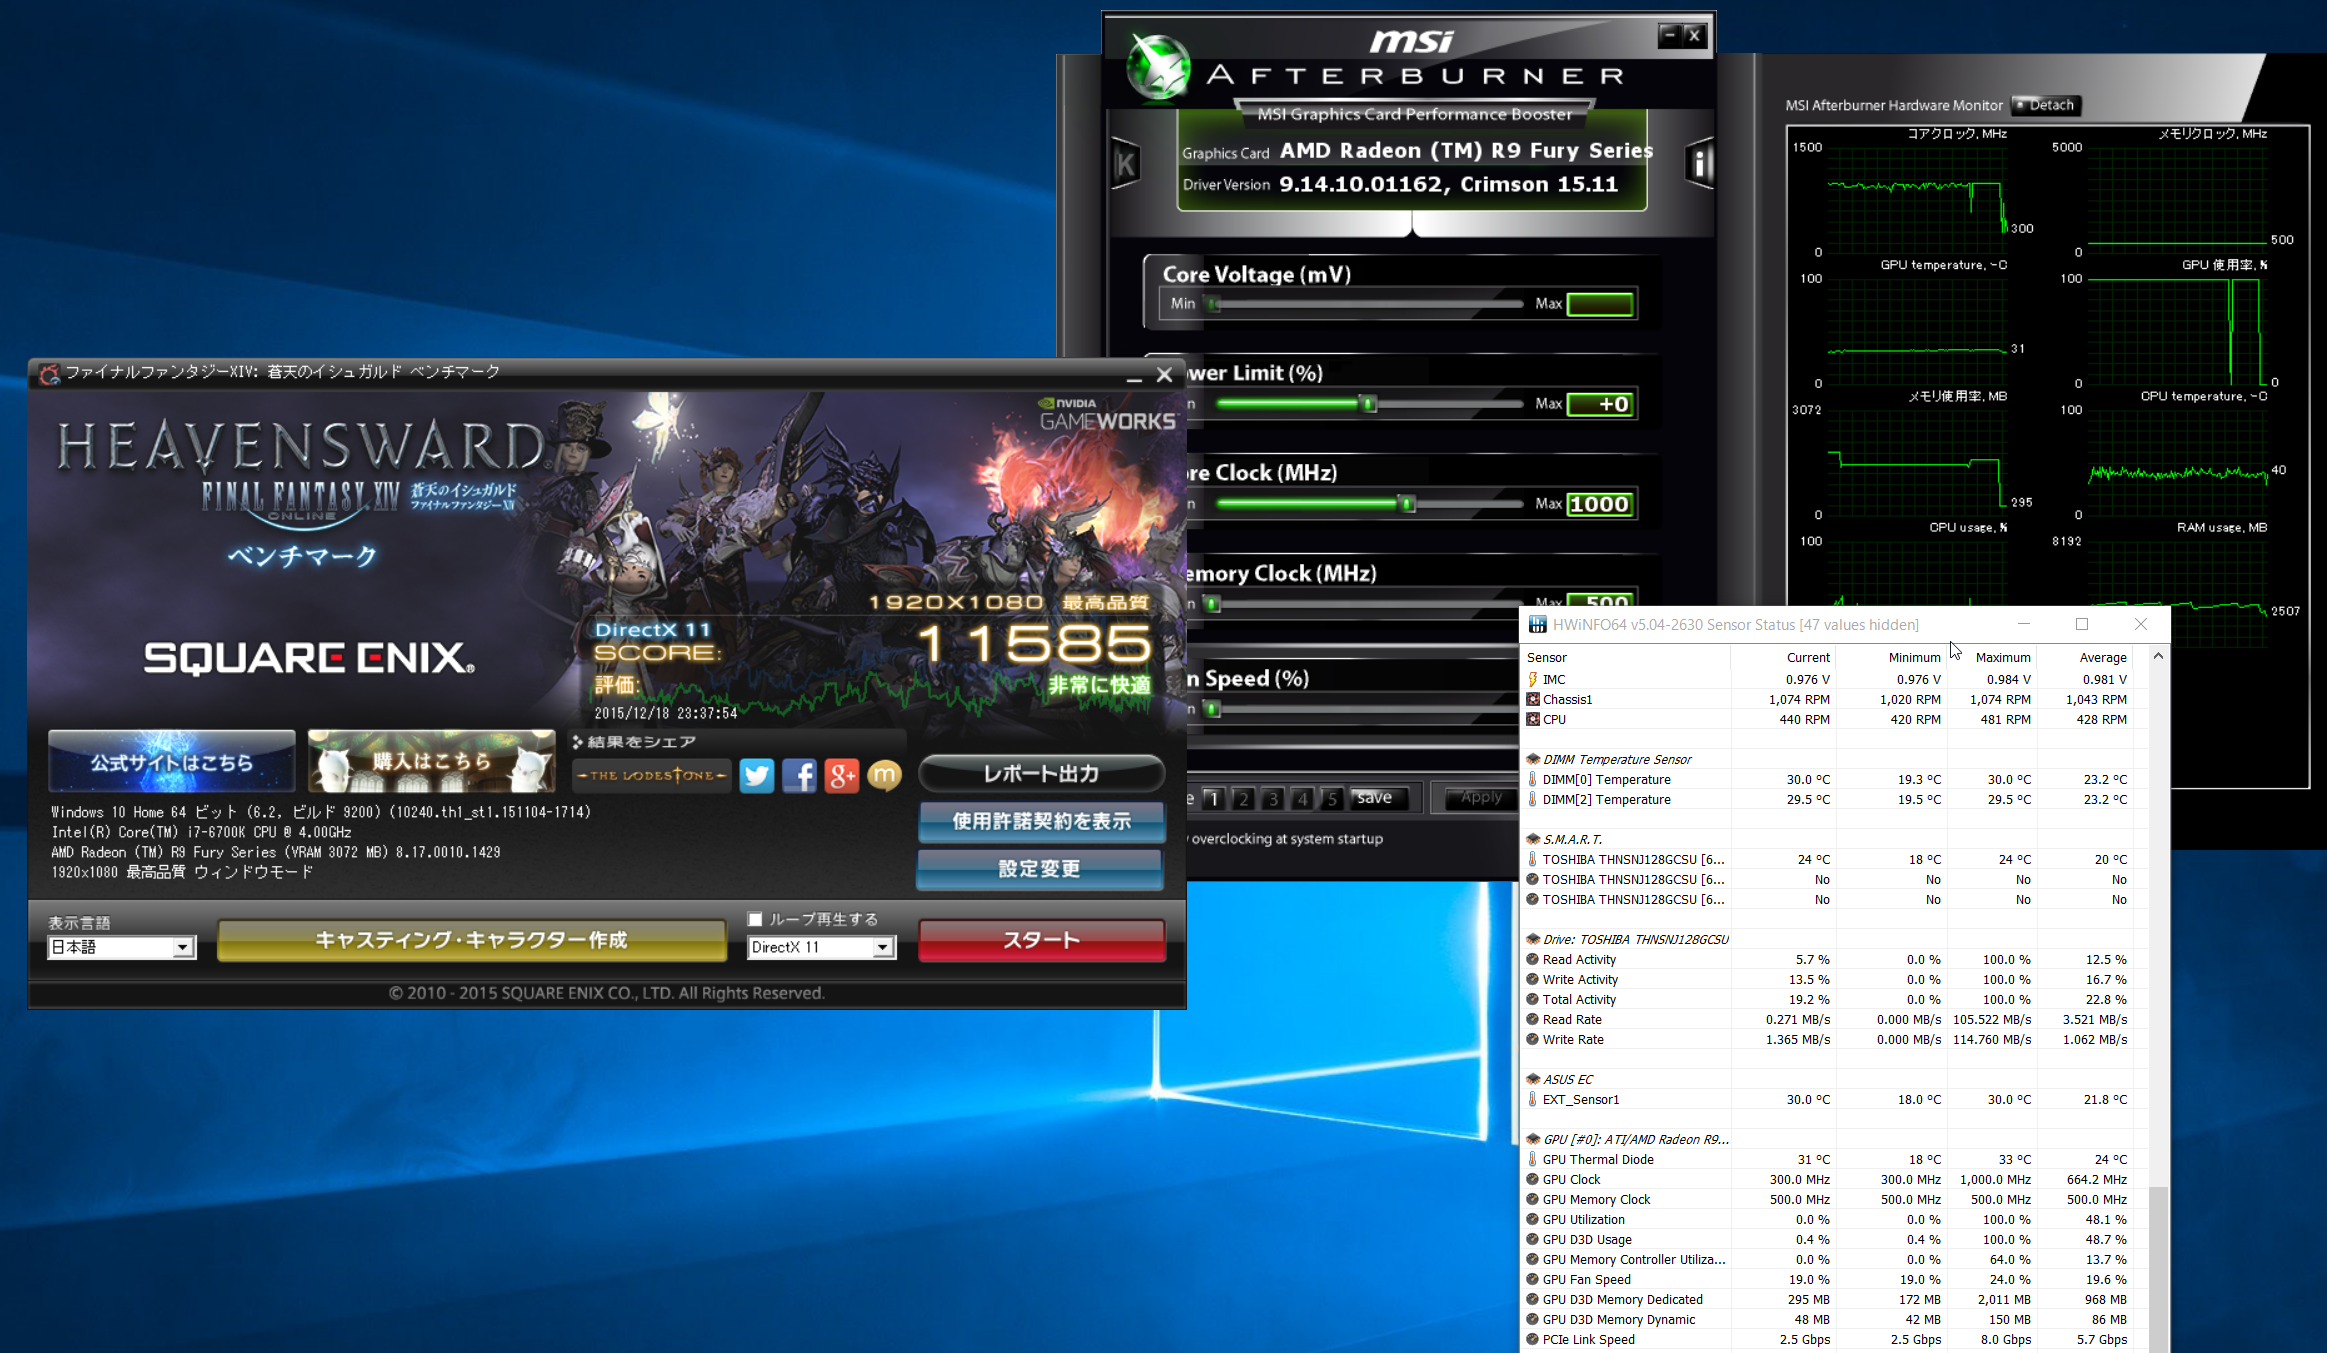Image resolution: width=2327 pixels, height=1353 pixels.
Task: Detach the Afterburner hardware monitor
Action: 2045,105
